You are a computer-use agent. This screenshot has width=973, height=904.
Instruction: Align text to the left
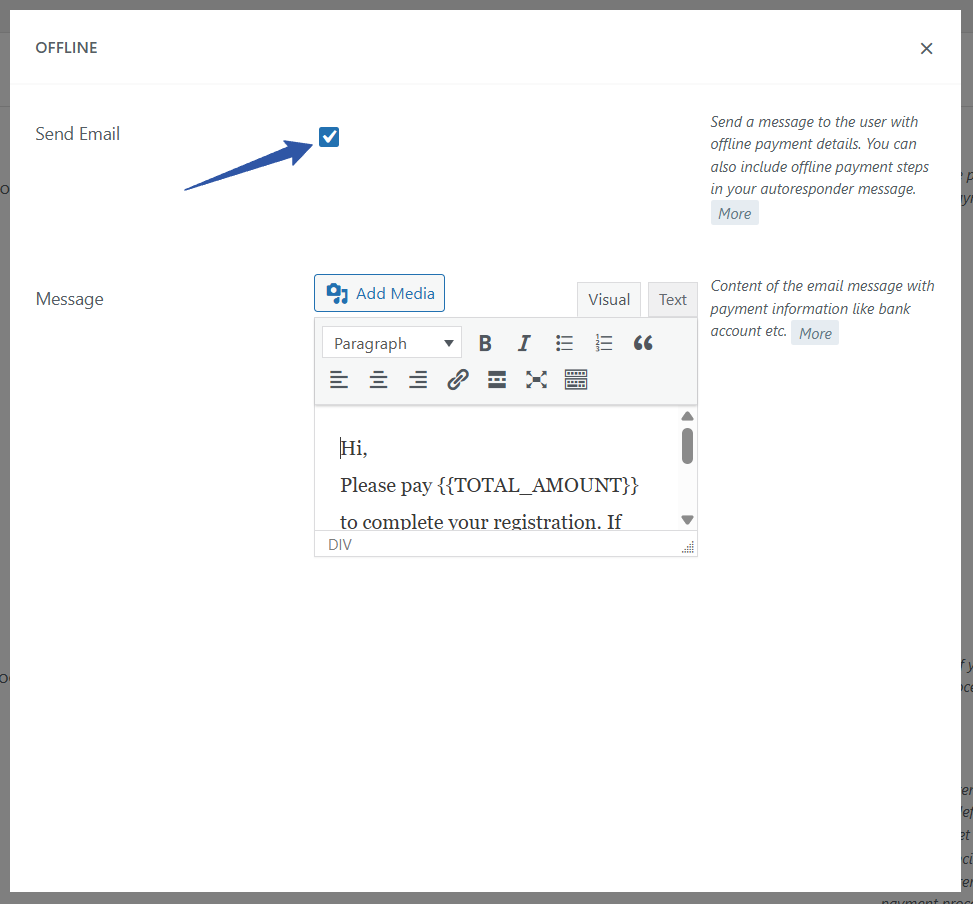tap(340, 380)
